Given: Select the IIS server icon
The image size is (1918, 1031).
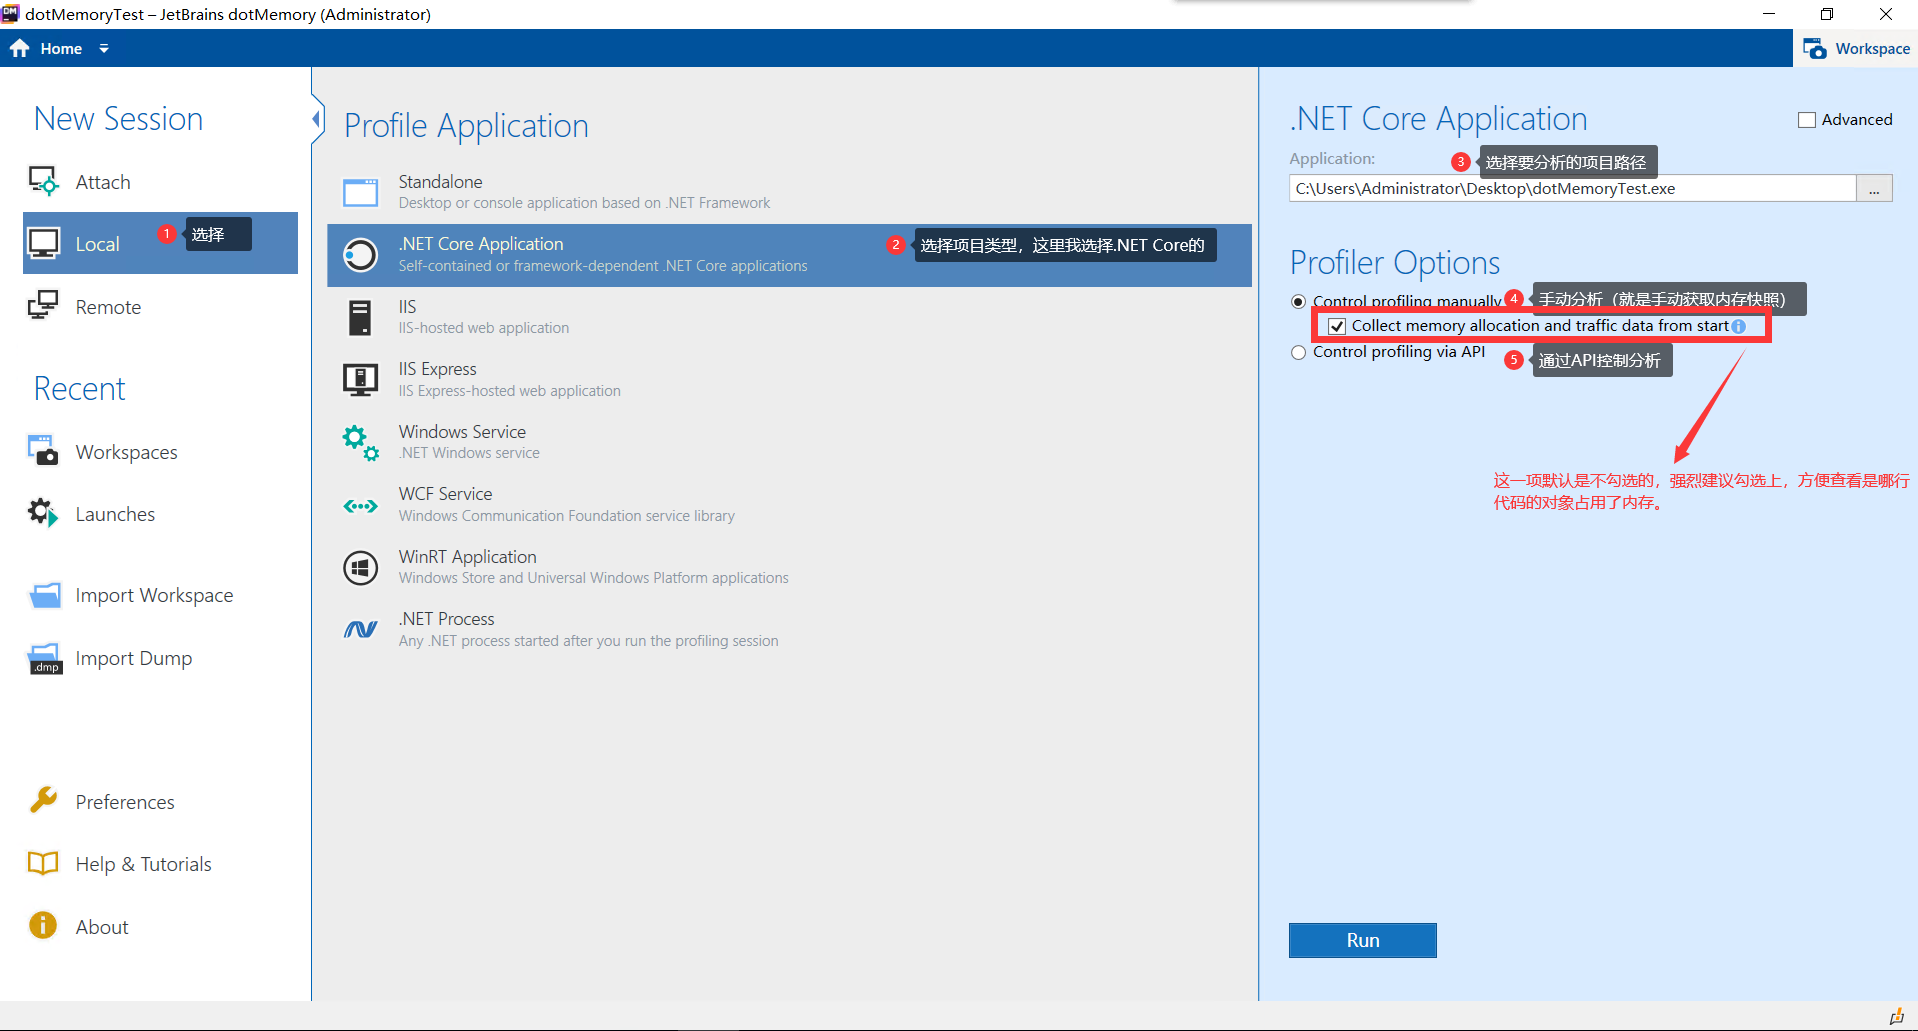Looking at the screenshot, I should point(360,317).
